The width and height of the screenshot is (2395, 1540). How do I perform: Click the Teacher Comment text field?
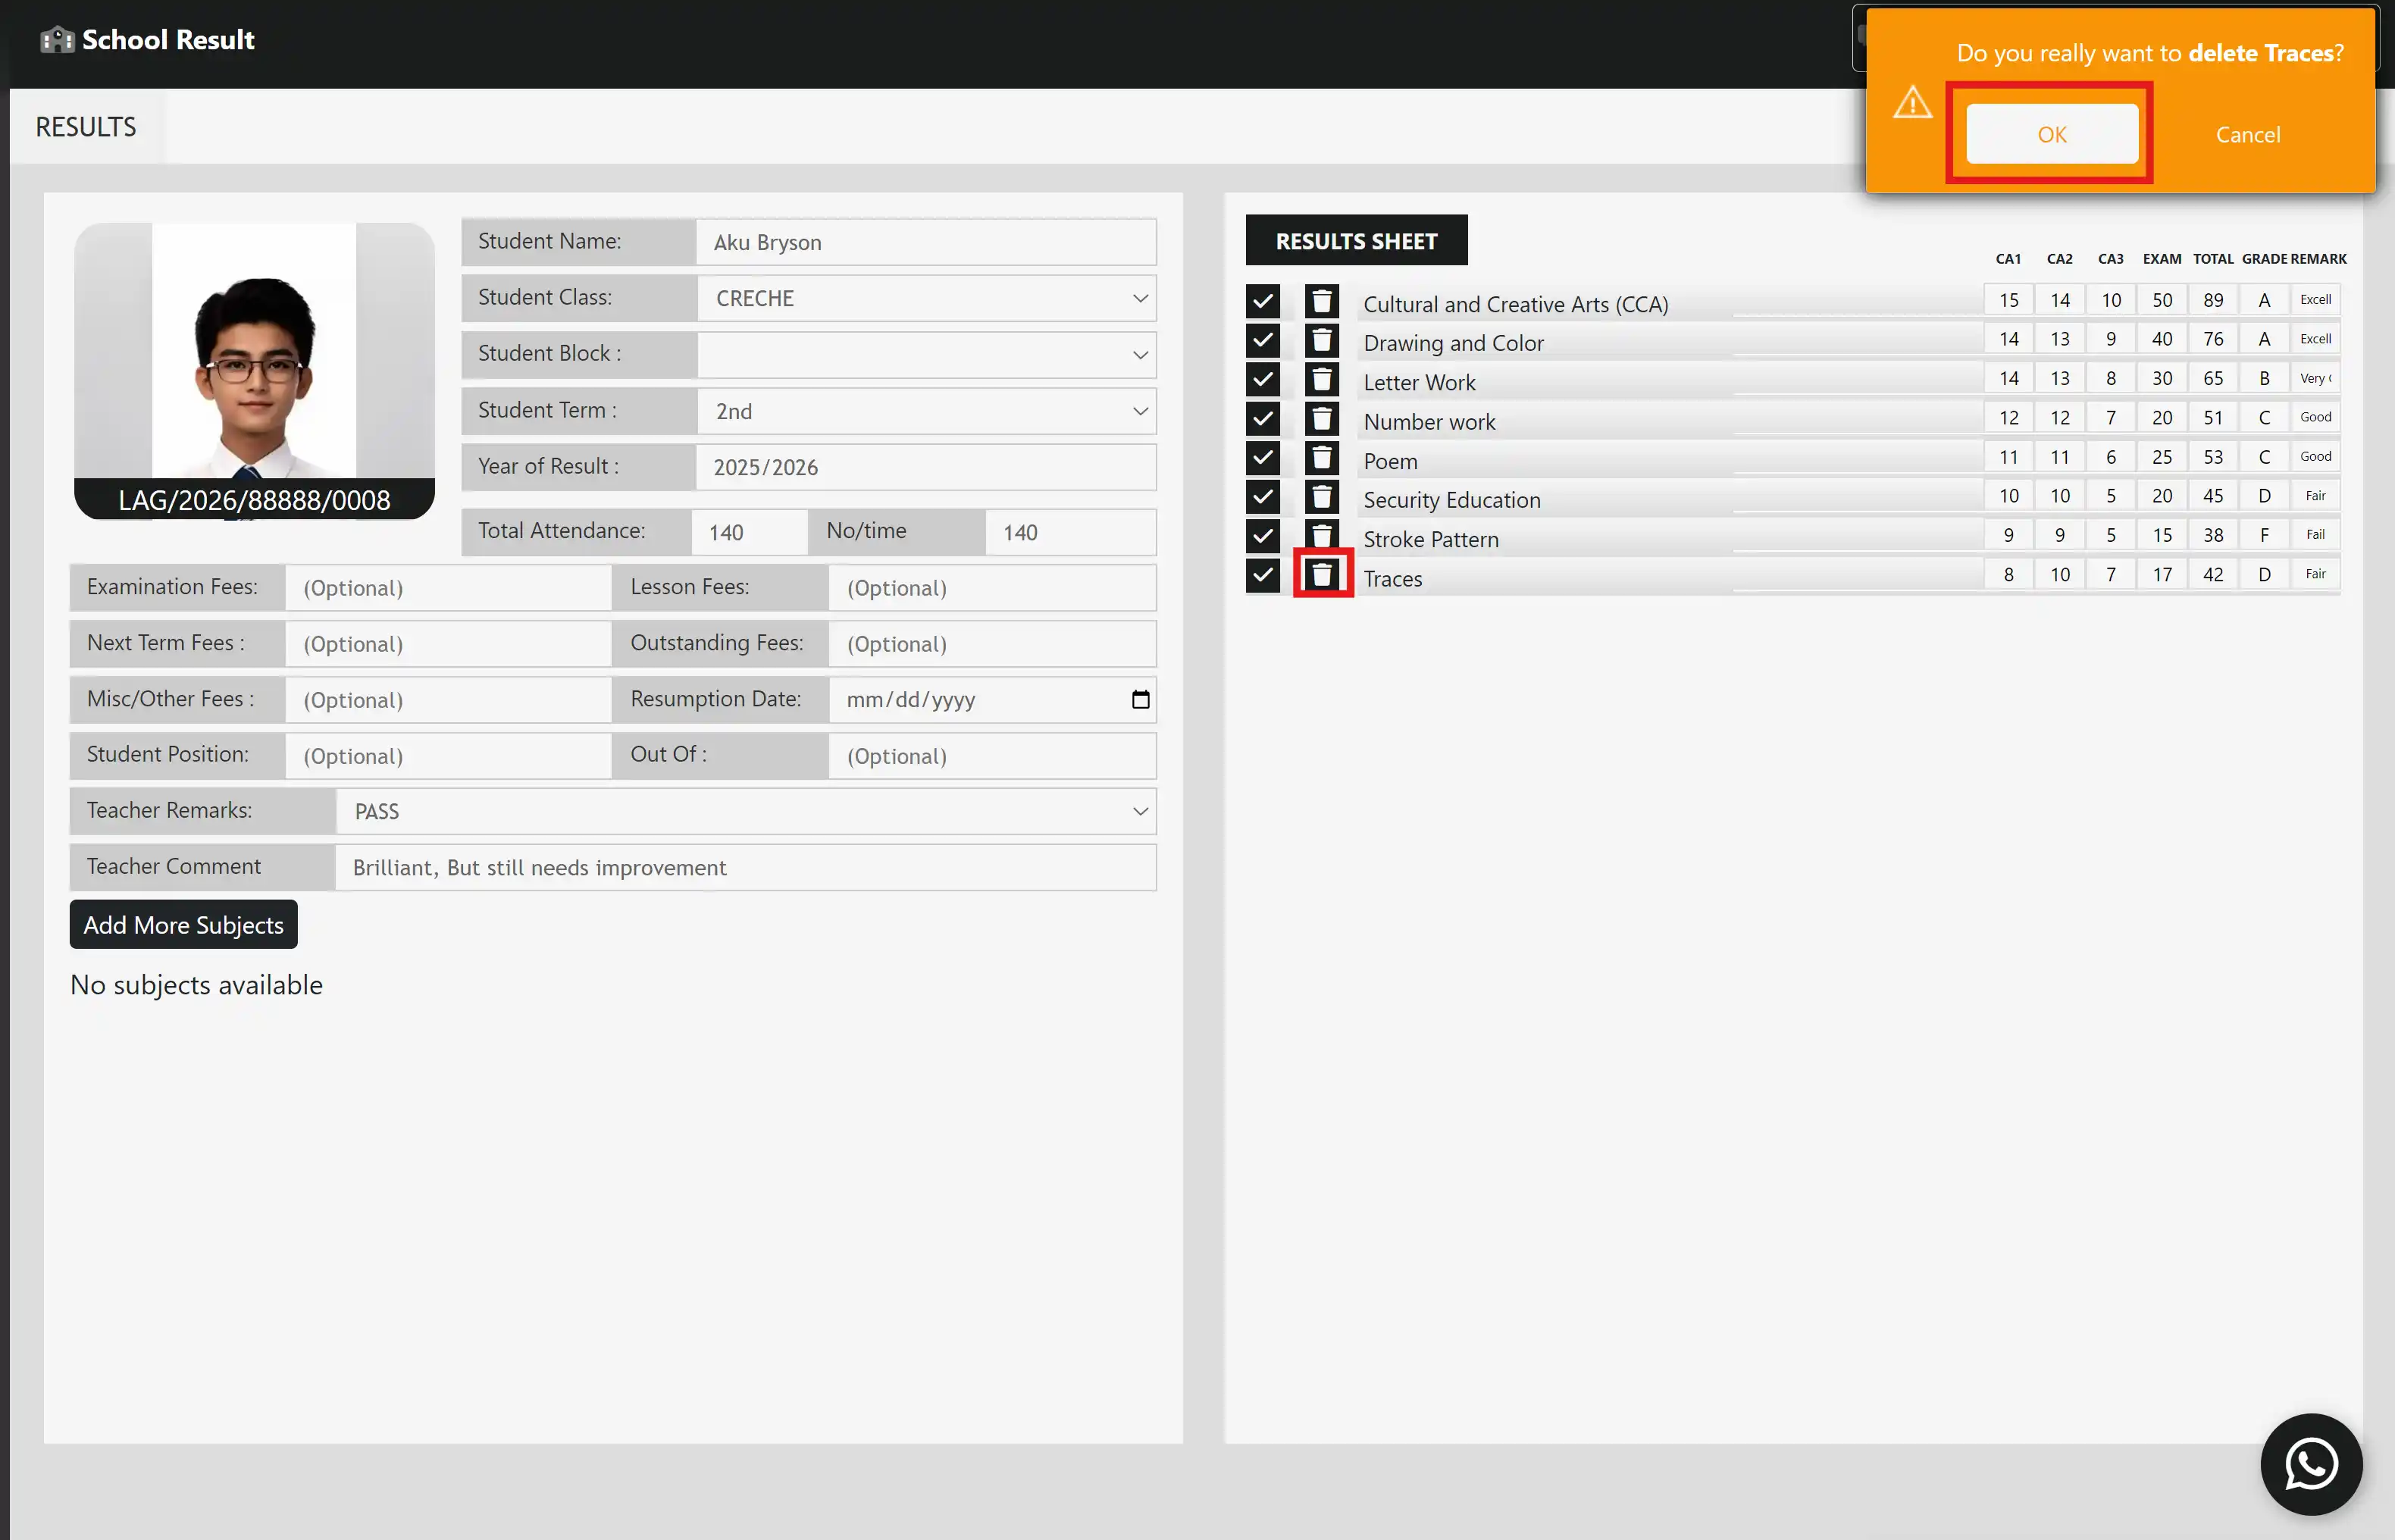coord(746,867)
